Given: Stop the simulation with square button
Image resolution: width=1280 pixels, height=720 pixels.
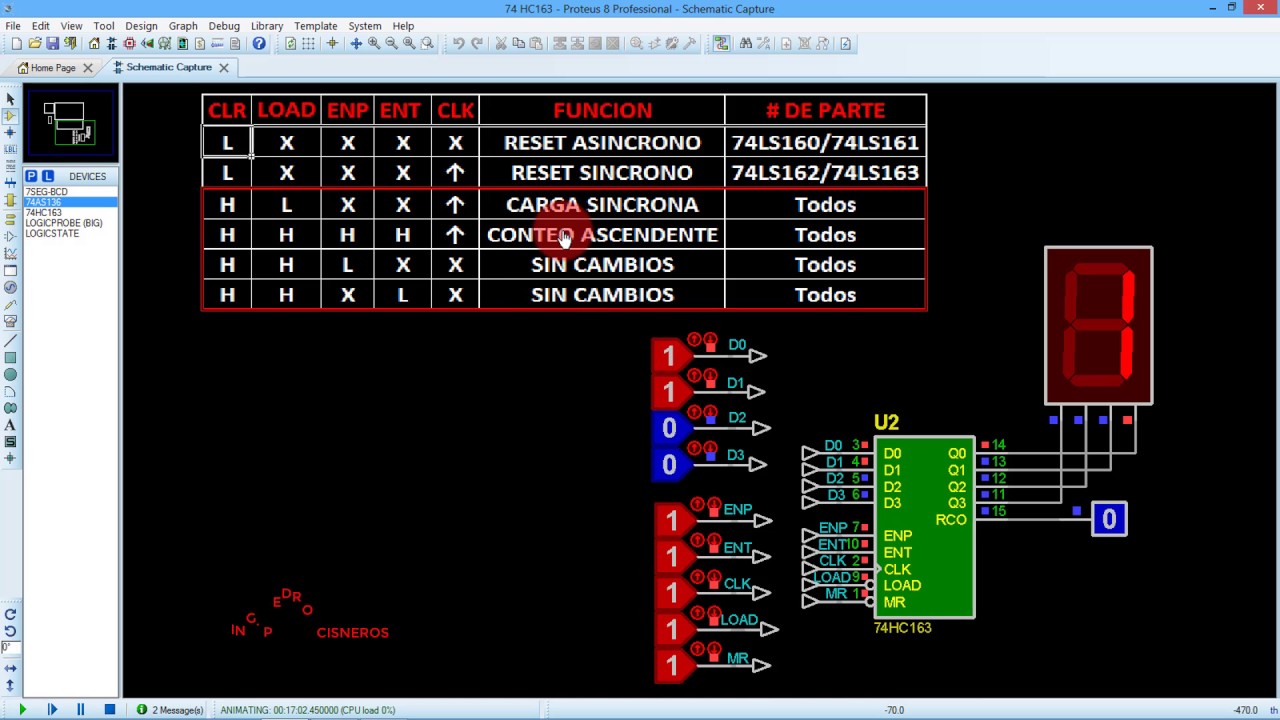Looking at the screenshot, I should pyautogui.click(x=109, y=710).
